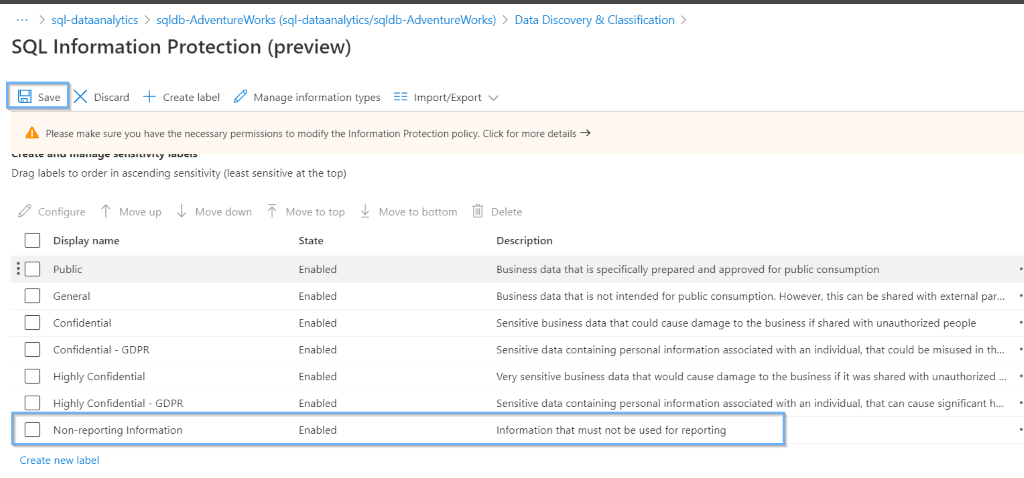Click the Save floppy disk icon
Screen dimensions: 1024x478
[x=24, y=97]
